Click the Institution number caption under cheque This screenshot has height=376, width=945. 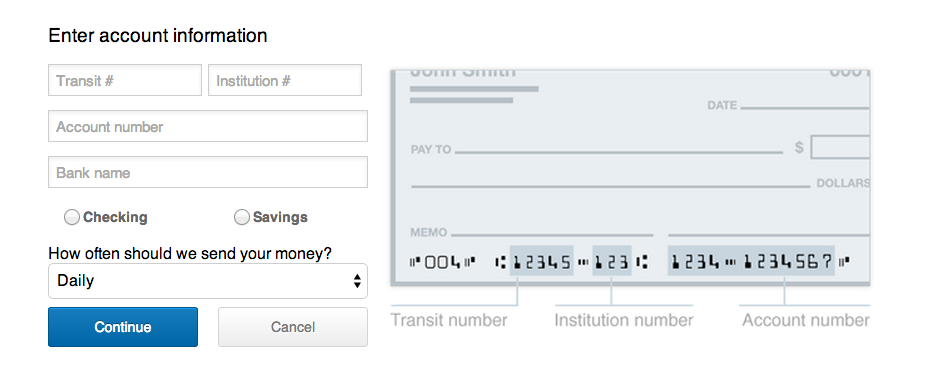click(624, 320)
